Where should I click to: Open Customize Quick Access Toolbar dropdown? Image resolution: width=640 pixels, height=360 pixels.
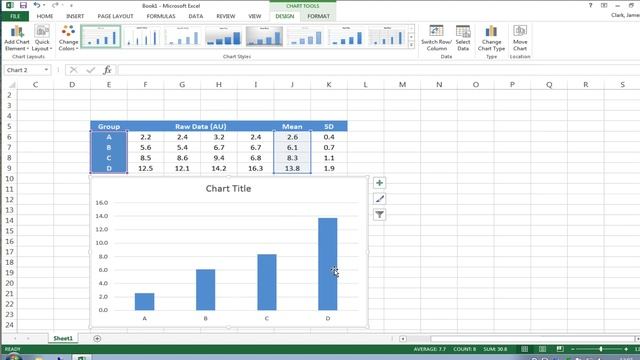[x=71, y=5]
